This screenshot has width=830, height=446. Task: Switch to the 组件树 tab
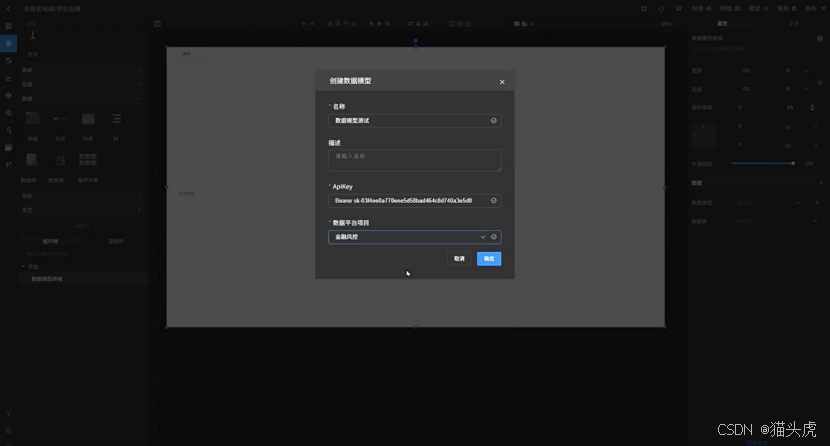[x=50, y=241]
